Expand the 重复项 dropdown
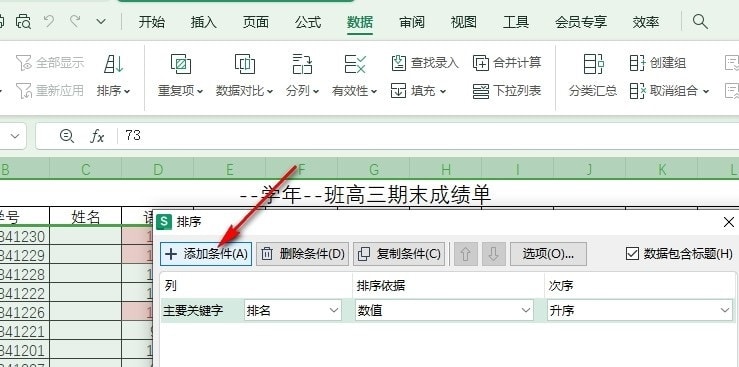Screen dimensions: 739x367 [200, 91]
